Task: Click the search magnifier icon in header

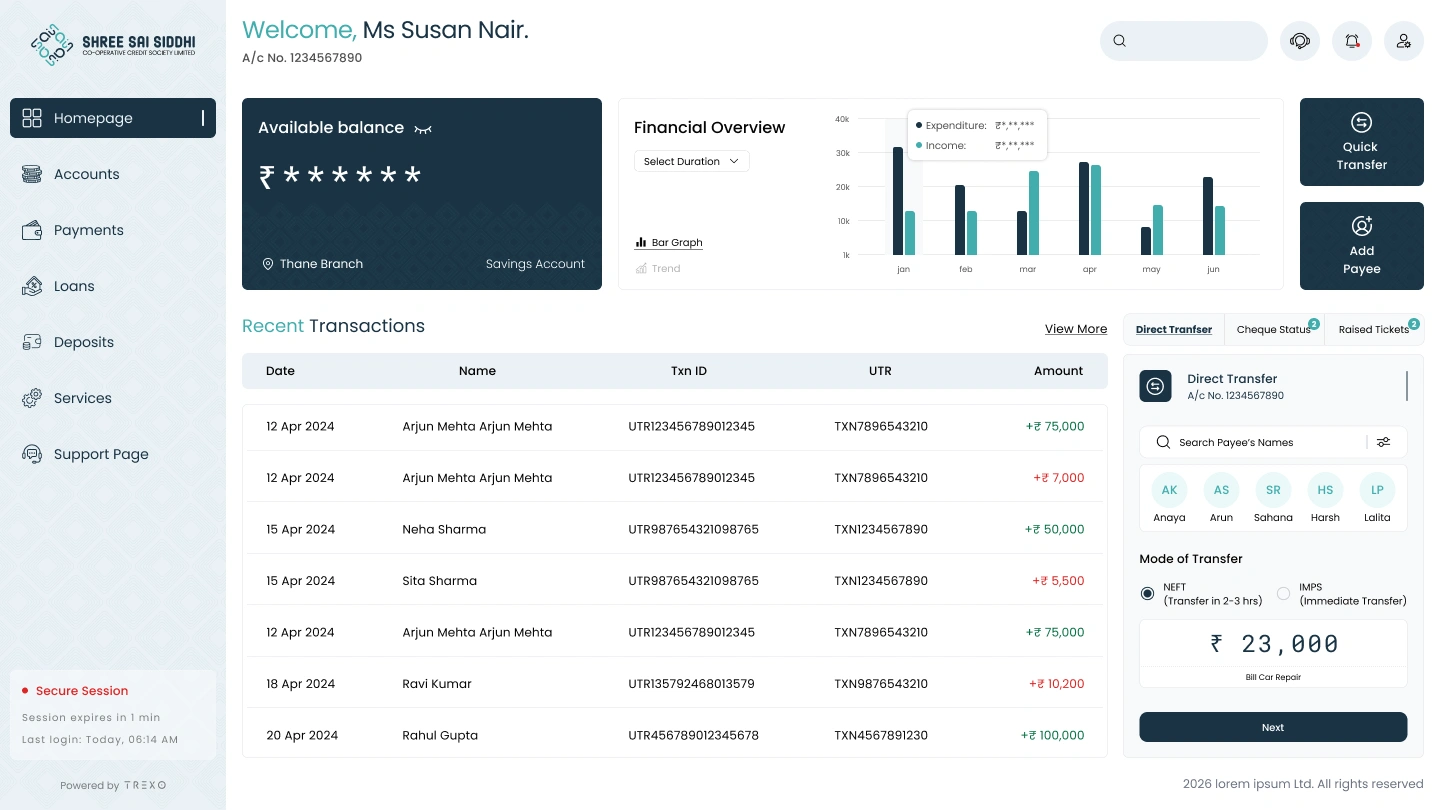Action: pos(1120,41)
